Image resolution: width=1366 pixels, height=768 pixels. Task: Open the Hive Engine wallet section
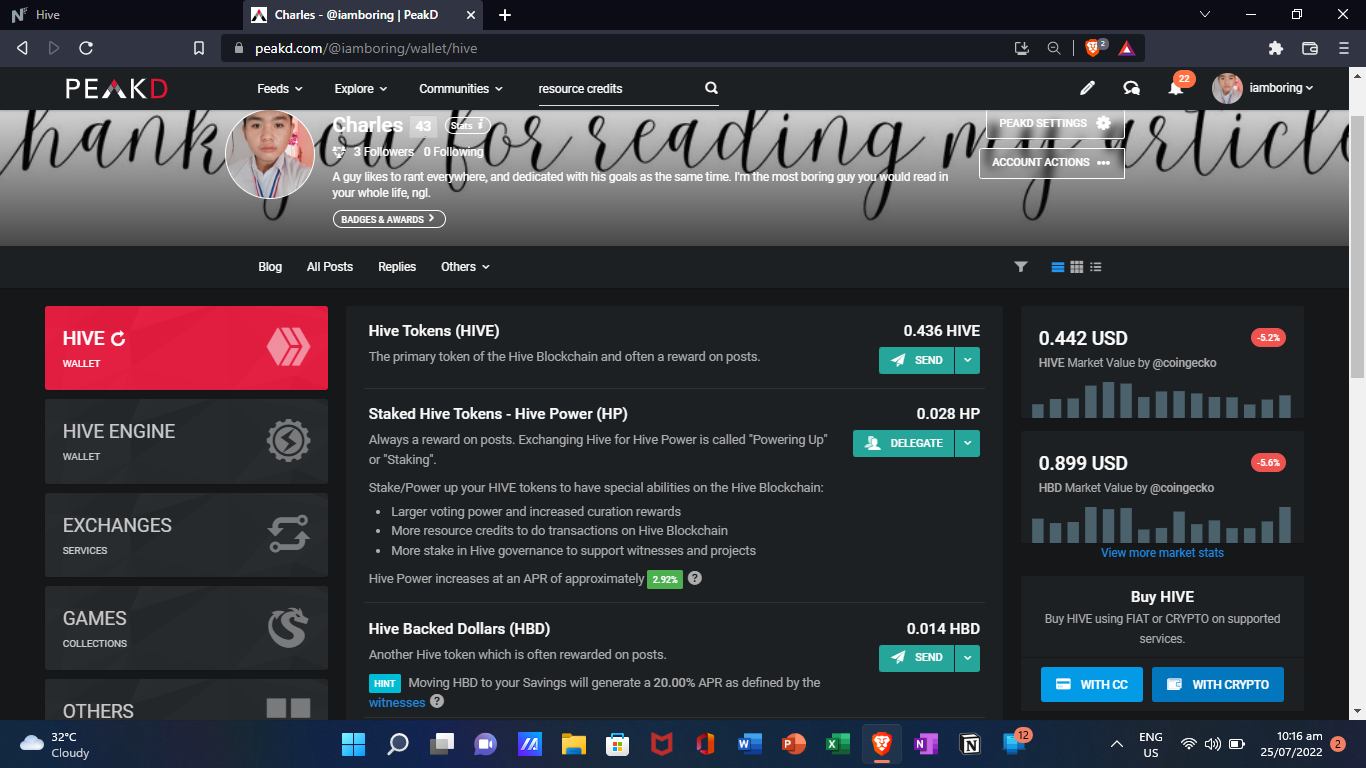tap(186, 442)
